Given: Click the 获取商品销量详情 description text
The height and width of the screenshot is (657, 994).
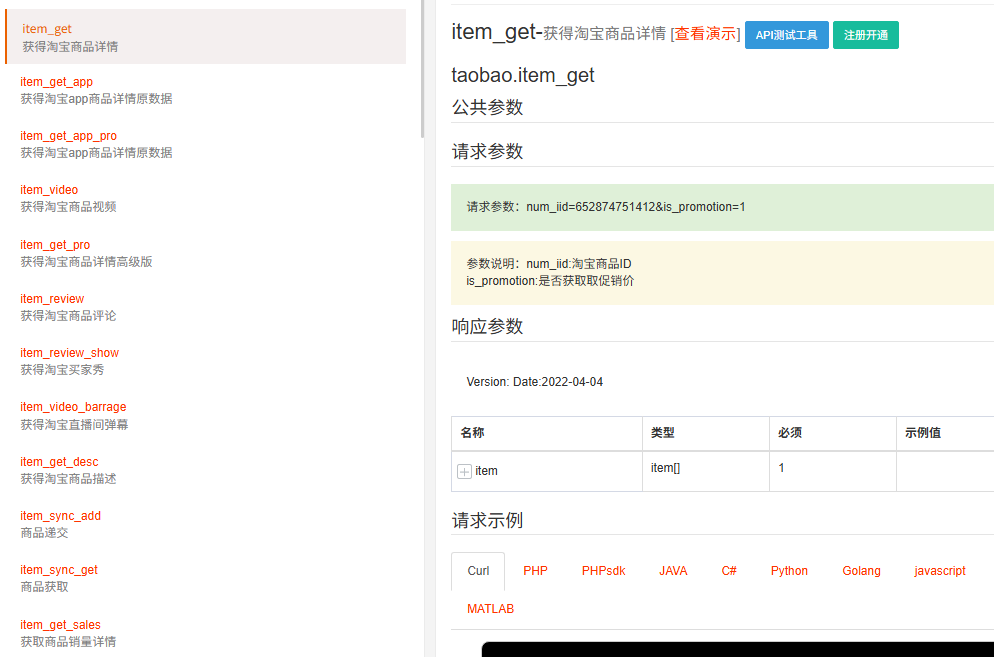Looking at the screenshot, I should coord(68,642).
